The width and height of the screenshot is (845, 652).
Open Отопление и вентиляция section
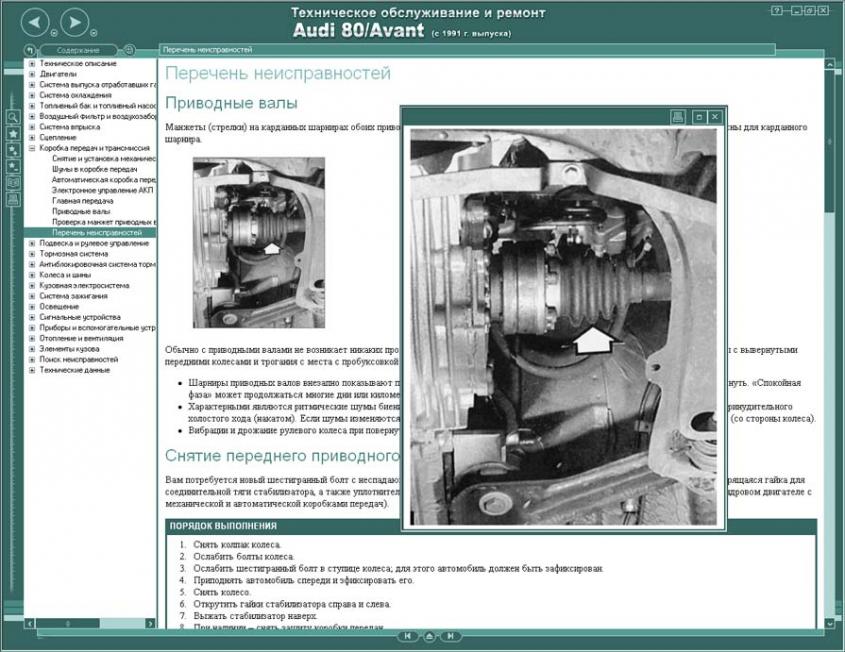click(x=81, y=338)
